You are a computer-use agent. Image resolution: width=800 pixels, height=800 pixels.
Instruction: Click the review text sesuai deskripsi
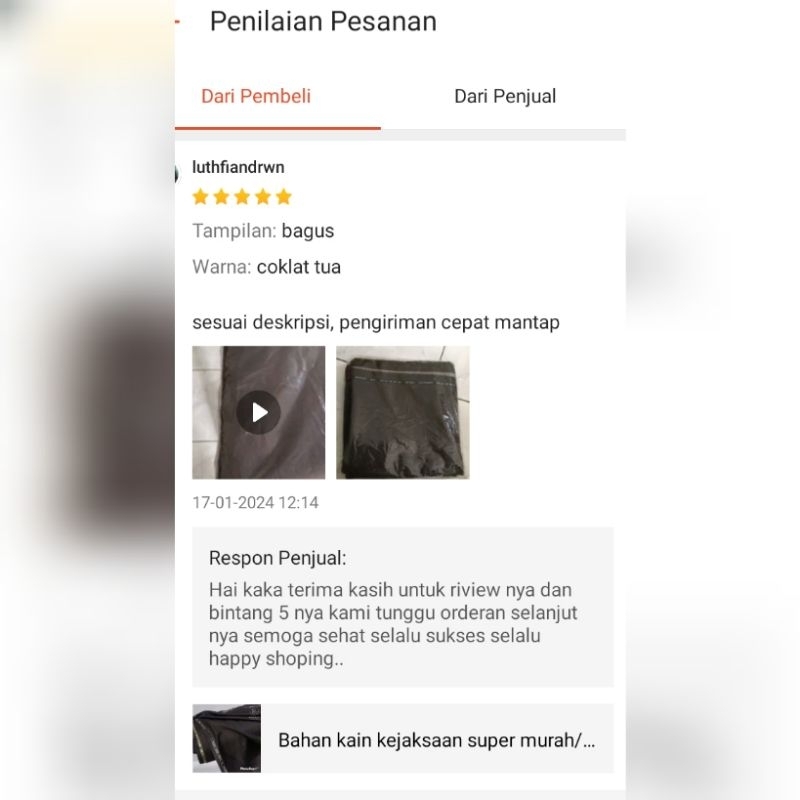pos(376,322)
